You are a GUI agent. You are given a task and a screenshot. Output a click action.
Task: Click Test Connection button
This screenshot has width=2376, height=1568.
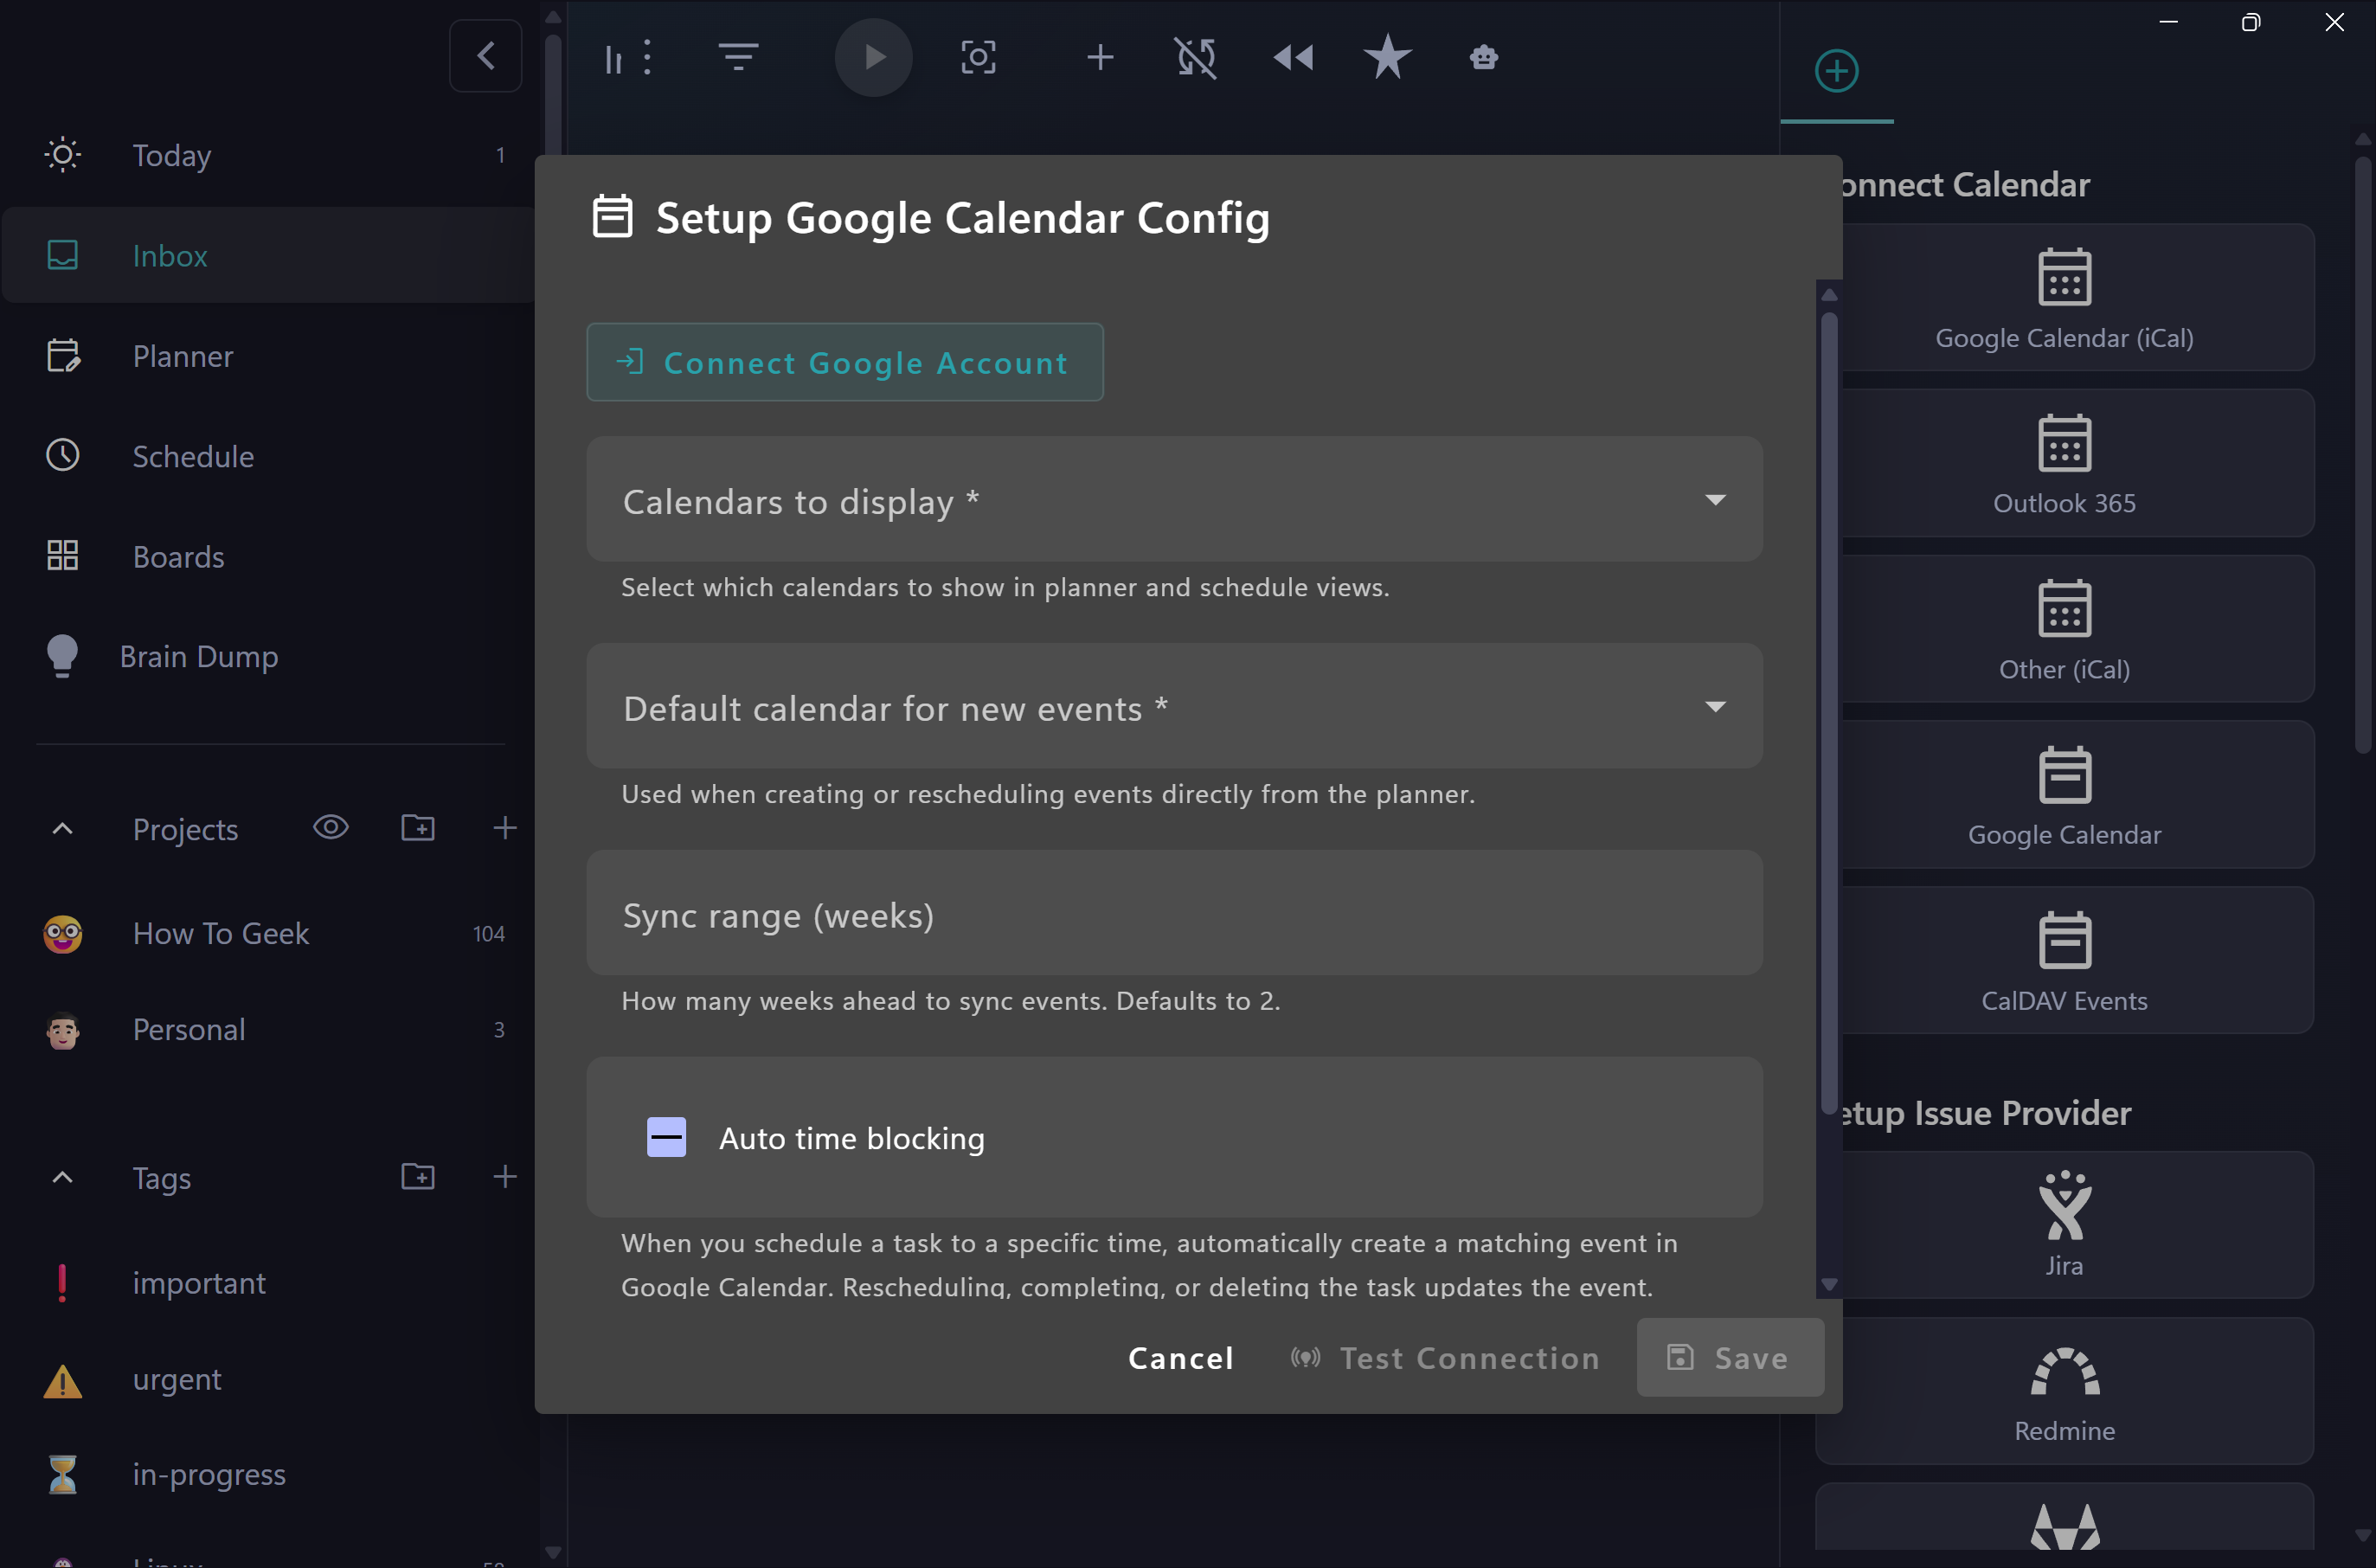pyautogui.click(x=1446, y=1358)
